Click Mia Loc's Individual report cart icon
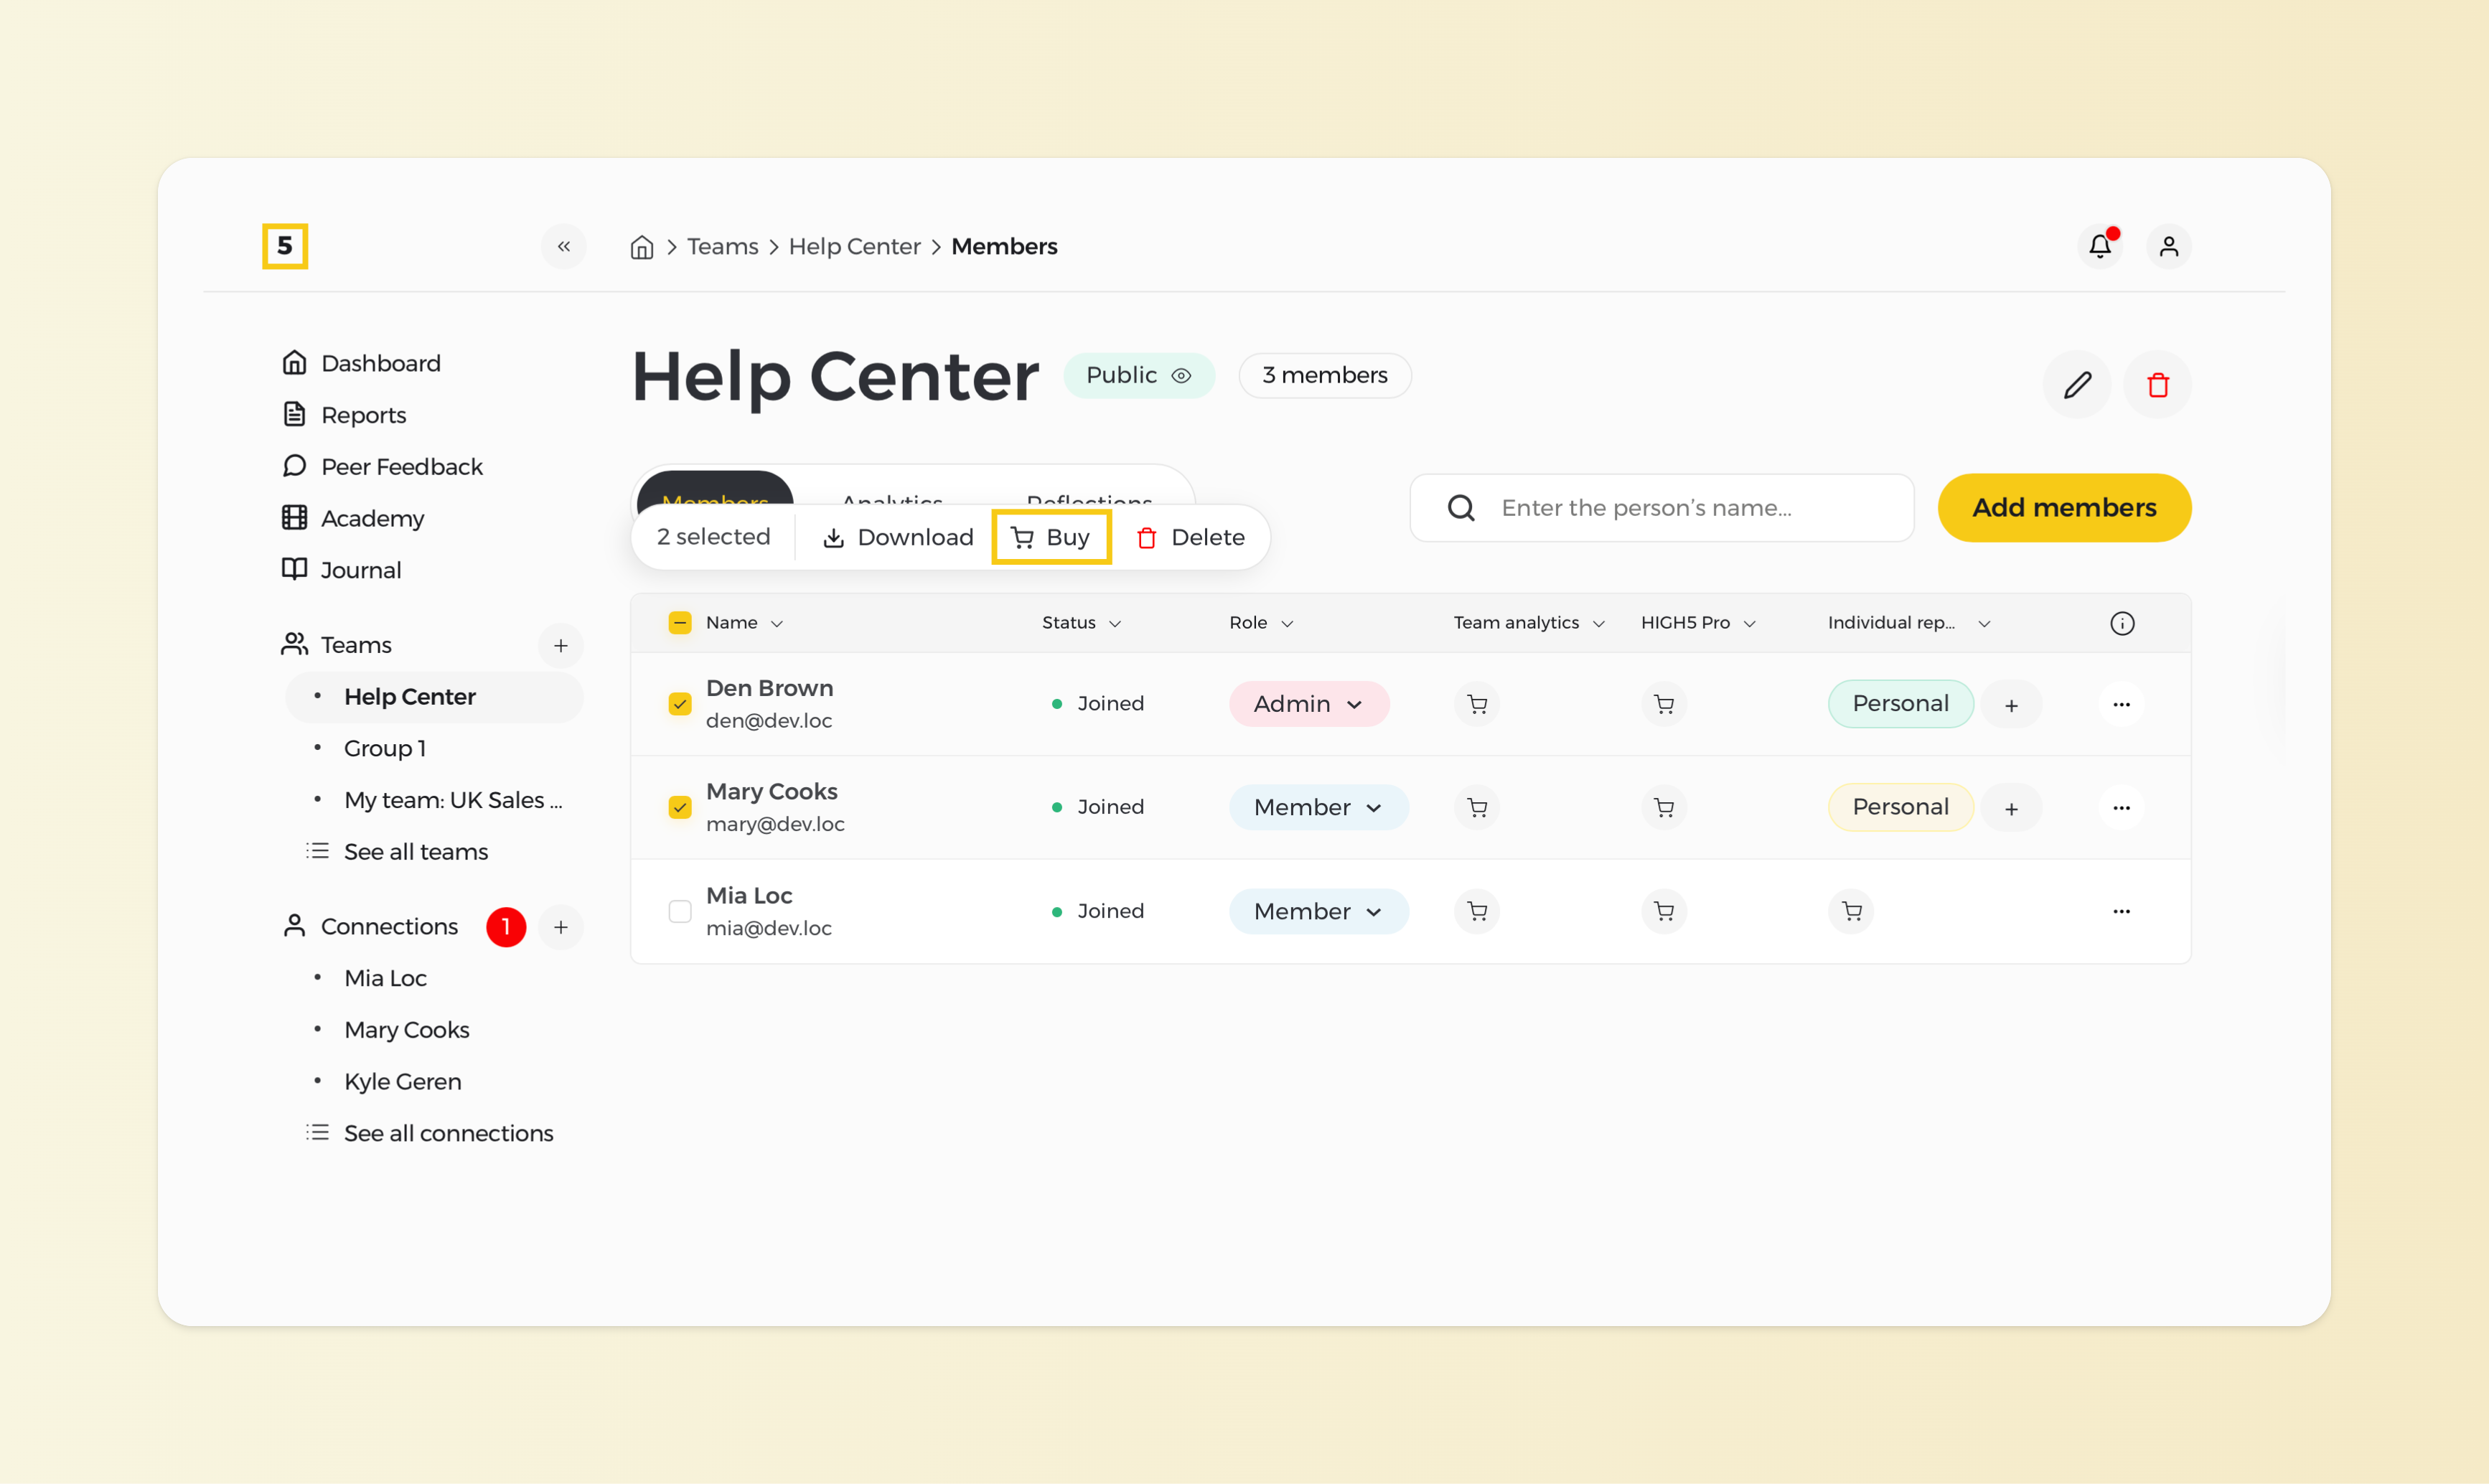The image size is (2489, 1484). click(1851, 911)
